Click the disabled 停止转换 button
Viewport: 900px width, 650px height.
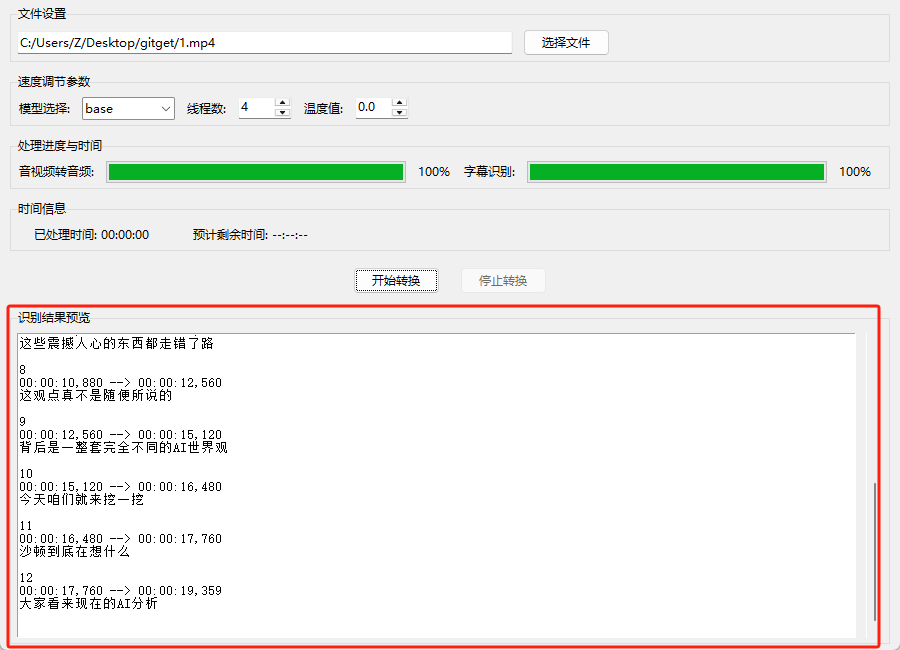point(503,280)
